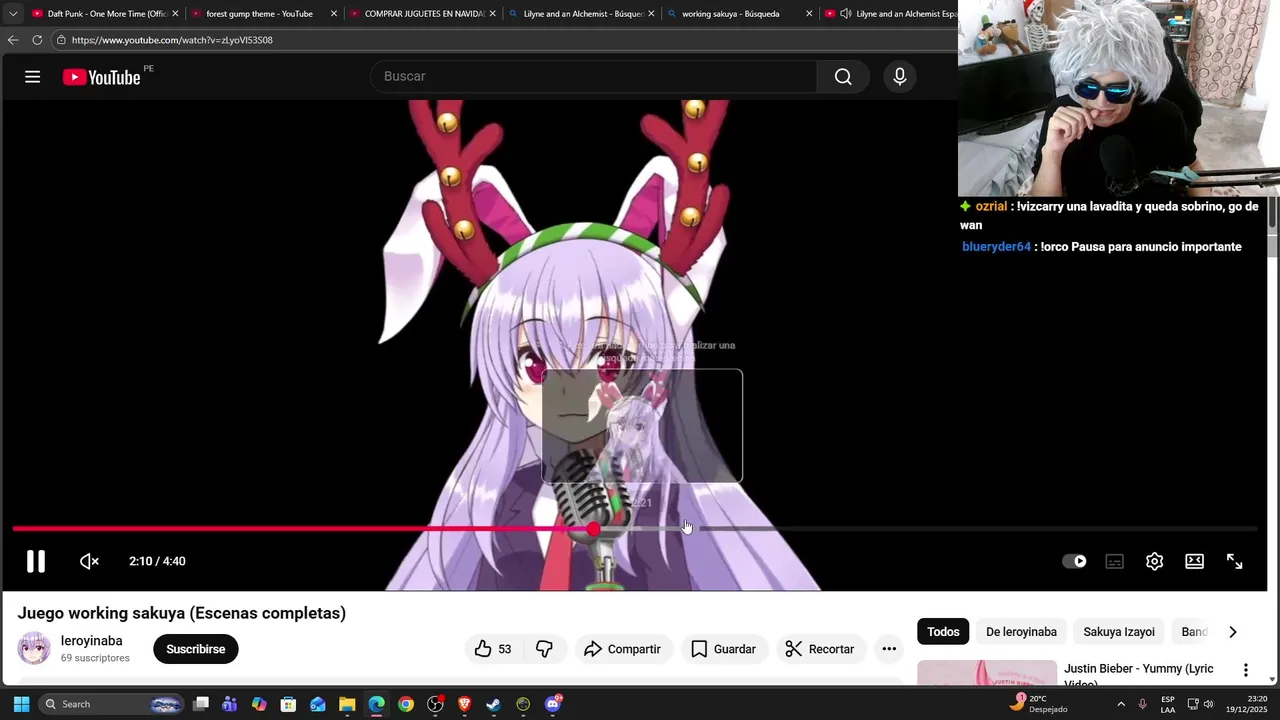Open options for Justin Bieber Yummy video
This screenshot has height=720, width=1280.
click(1245, 670)
